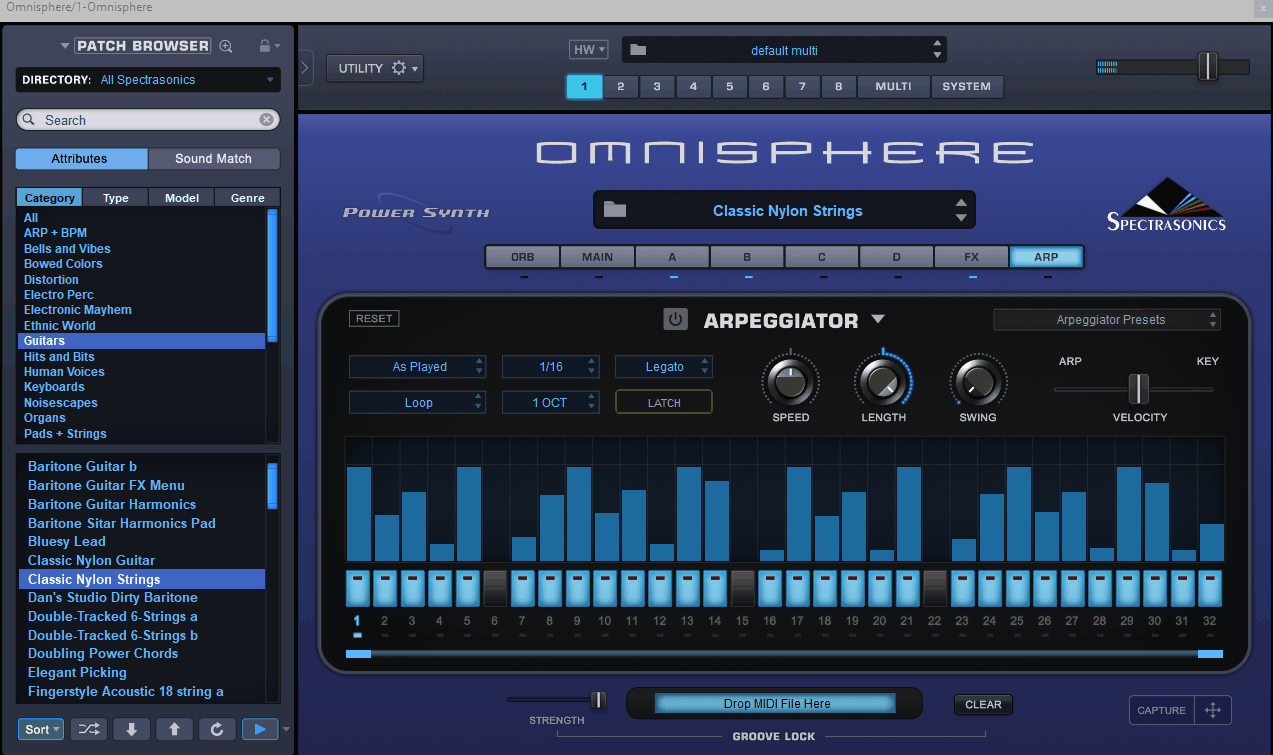Viewport: 1273px width, 755px height.
Task: Toggle arpeggiator step 32 button
Action: 1210,588
